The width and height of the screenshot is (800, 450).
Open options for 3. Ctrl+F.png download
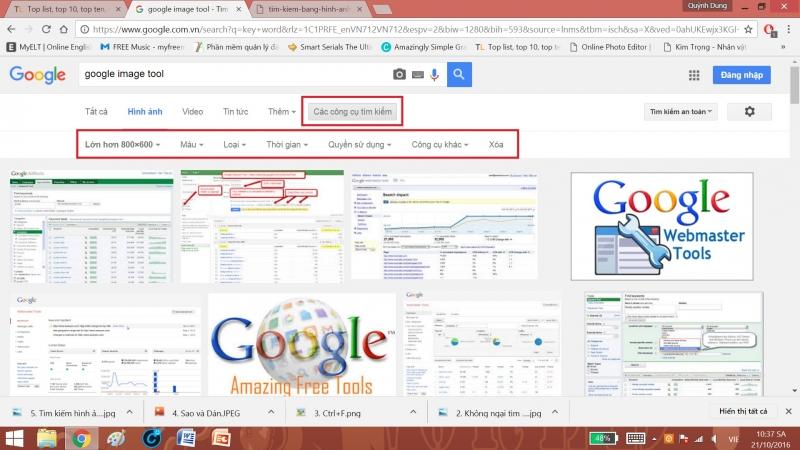point(413,412)
